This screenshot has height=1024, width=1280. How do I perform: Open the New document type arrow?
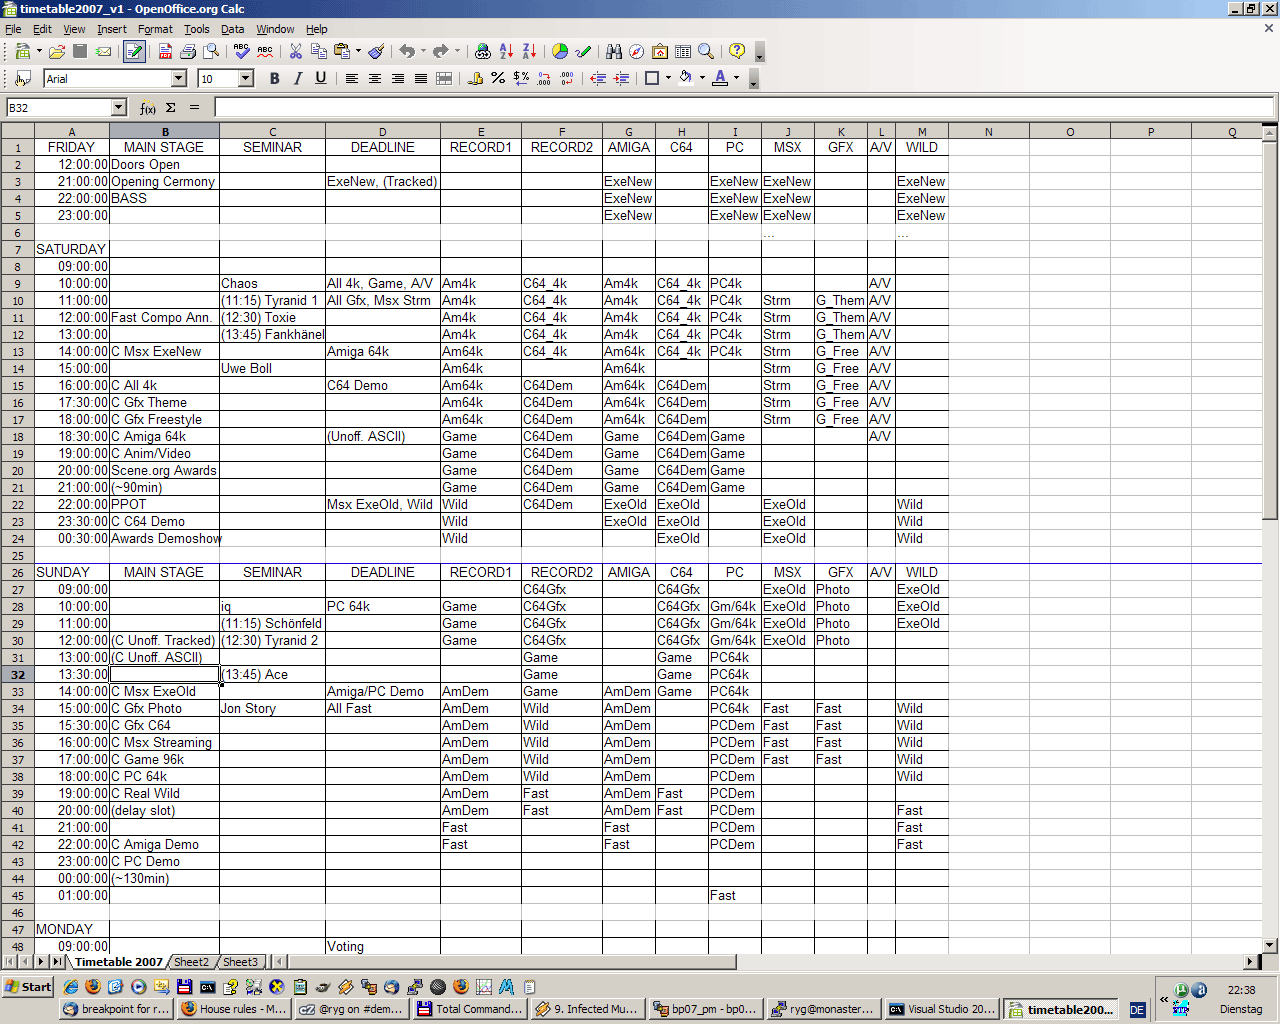pyautogui.click(x=38, y=51)
